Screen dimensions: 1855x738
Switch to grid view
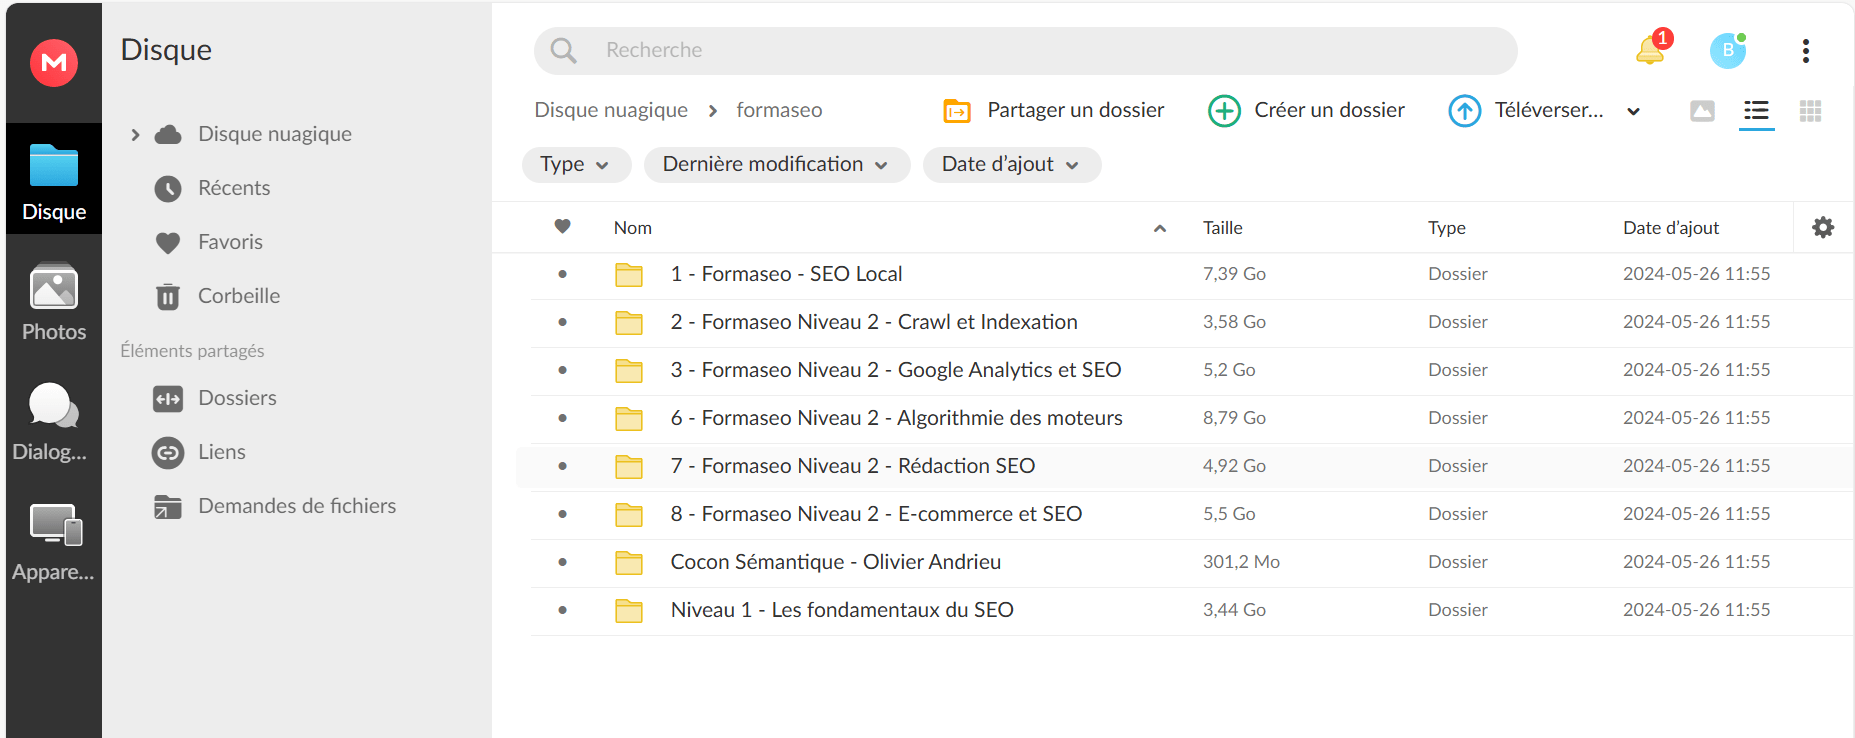(x=1810, y=111)
